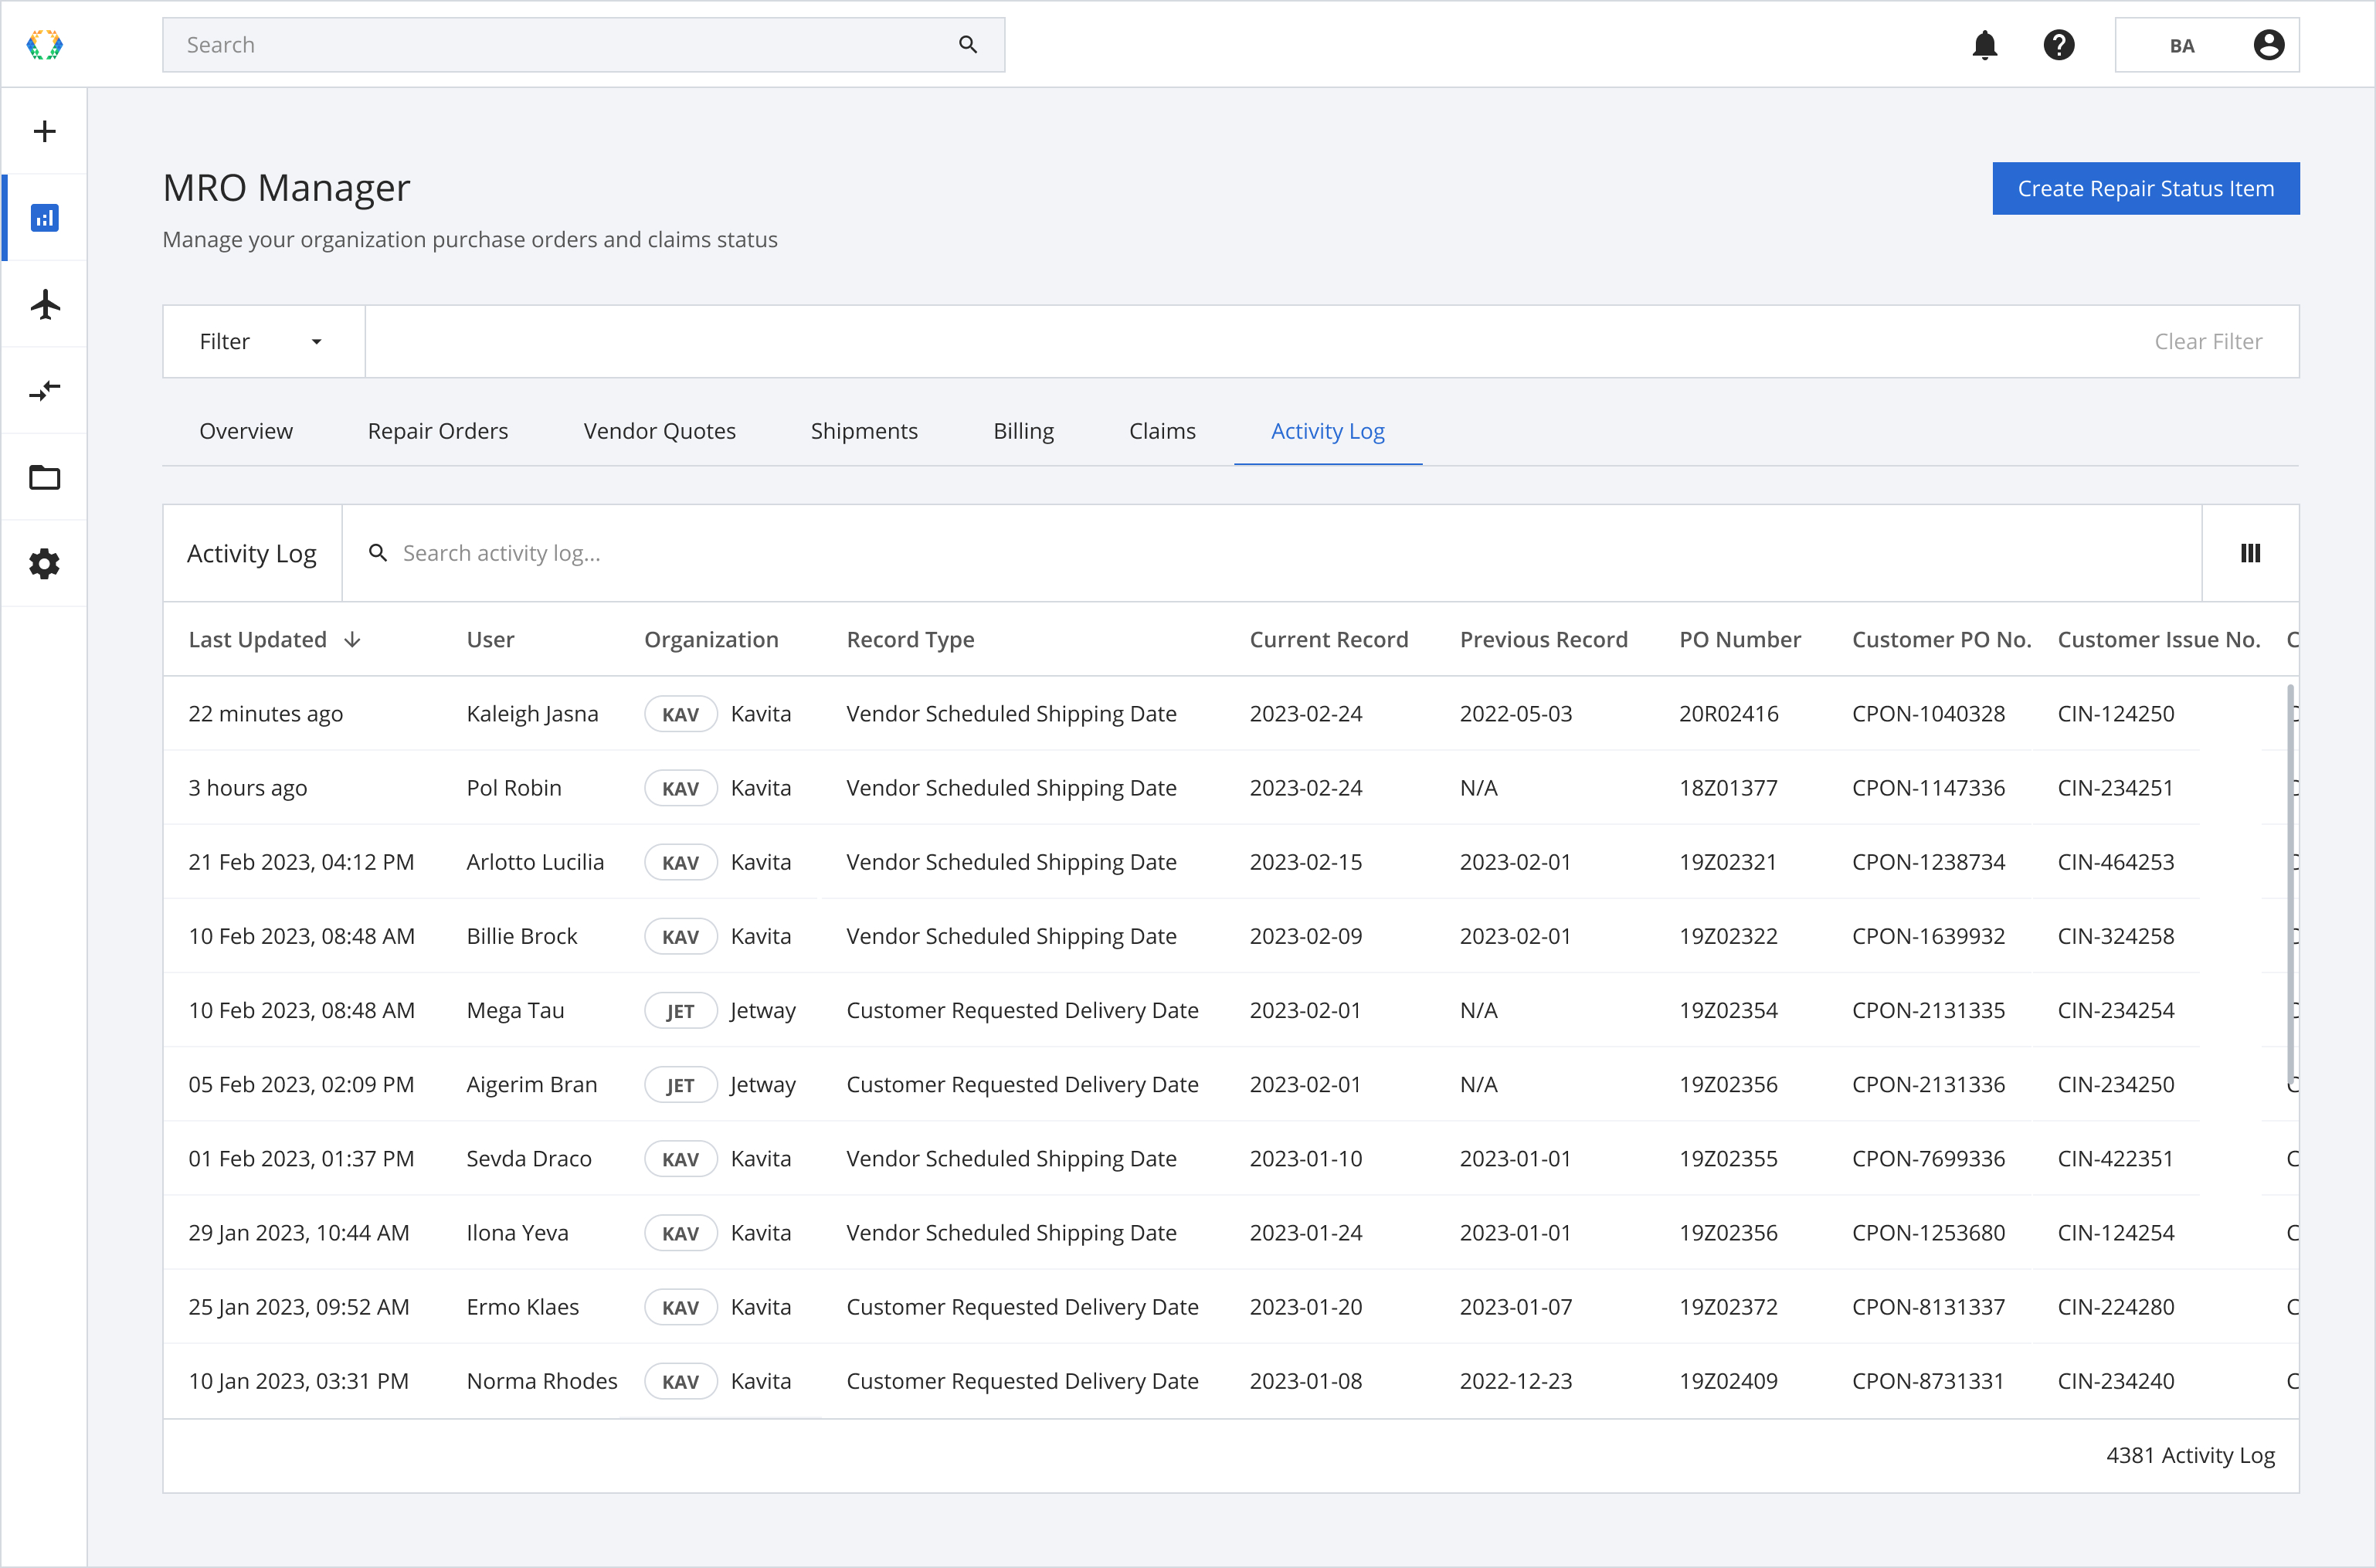Click 'Aigerim Bran' user cell

pos(531,1085)
